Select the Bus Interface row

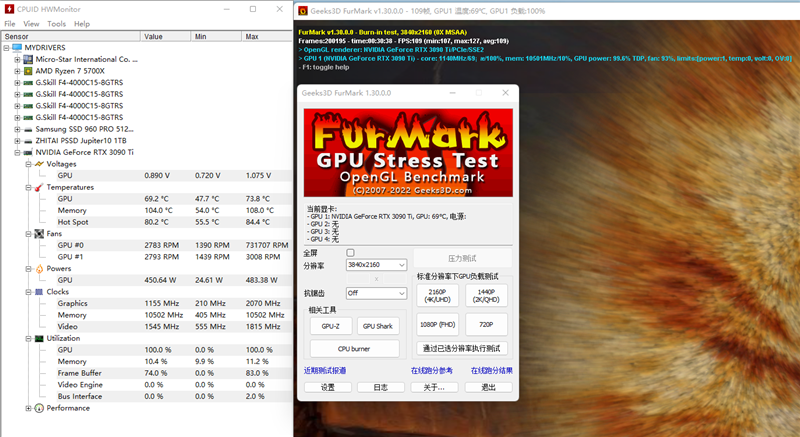(173, 396)
